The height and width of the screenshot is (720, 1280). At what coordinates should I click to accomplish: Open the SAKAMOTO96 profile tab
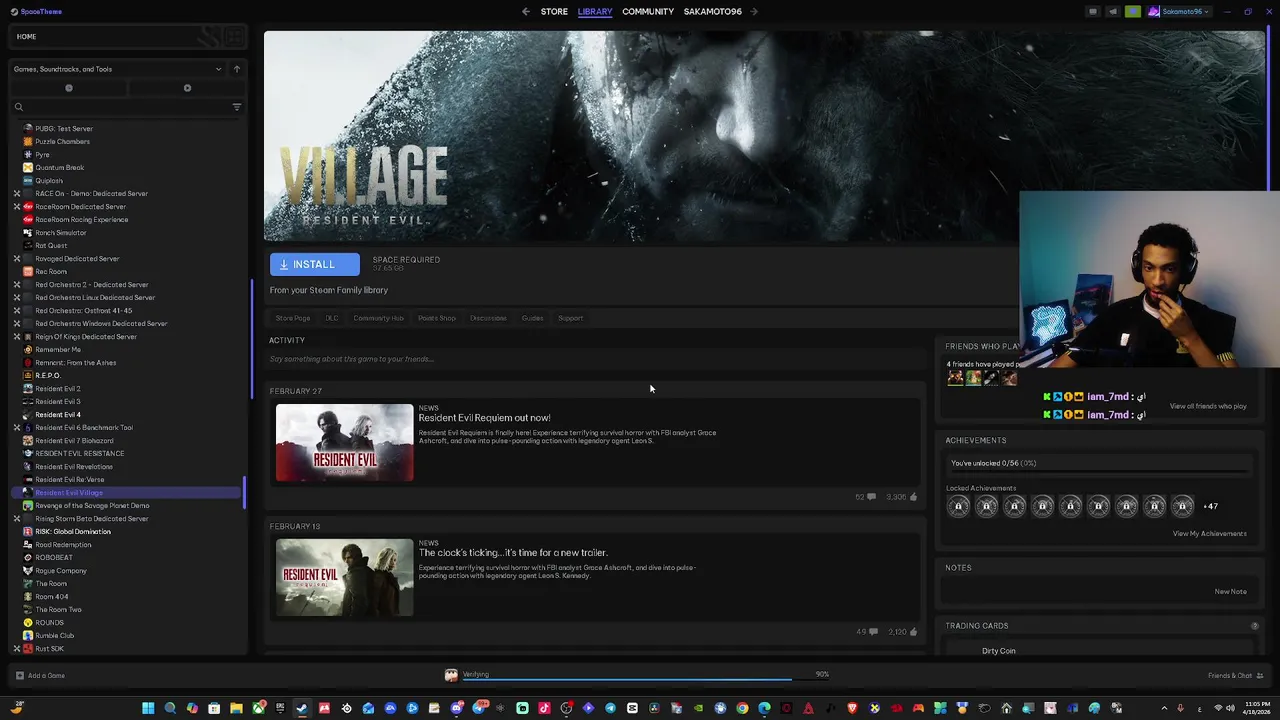pos(713,12)
